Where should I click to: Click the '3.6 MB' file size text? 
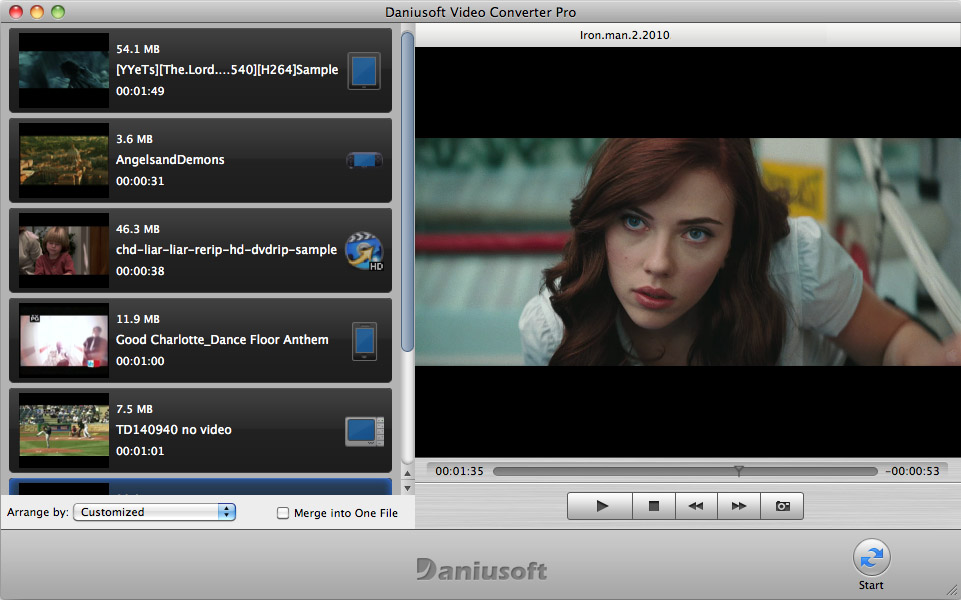[134, 139]
